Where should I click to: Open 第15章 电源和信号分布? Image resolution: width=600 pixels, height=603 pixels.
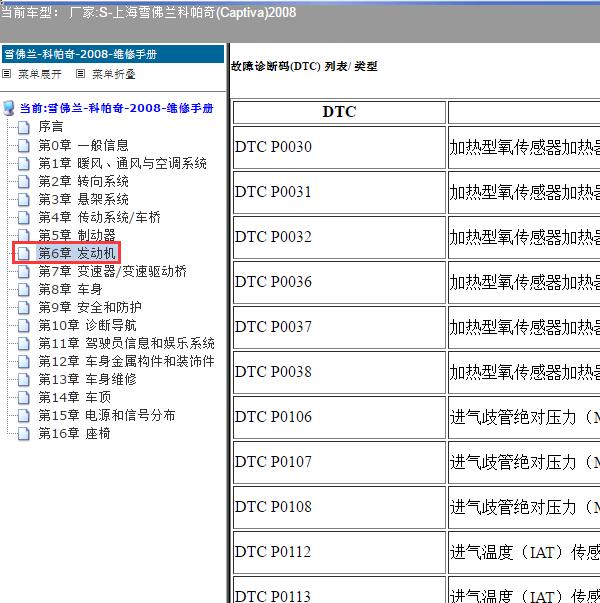click(x=107, y=415)
